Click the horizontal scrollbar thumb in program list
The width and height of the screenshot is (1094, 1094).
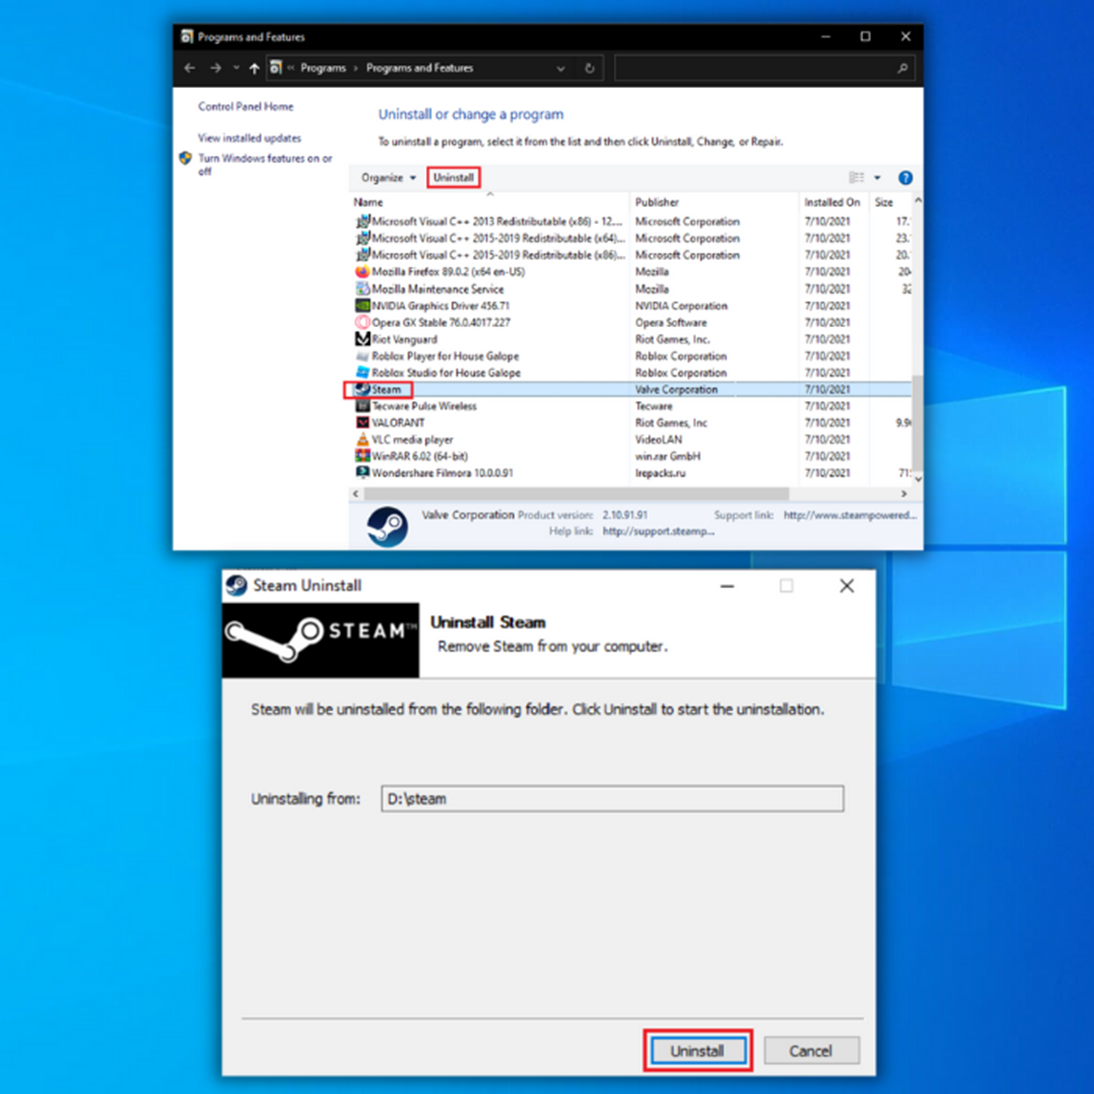pos(576,493)
